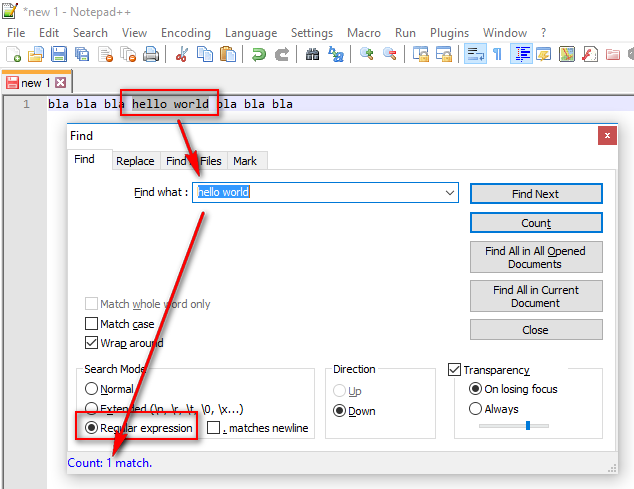Switch to the Mark tab
This screenshot has height=489, width=634.
[x=245, y=161]
